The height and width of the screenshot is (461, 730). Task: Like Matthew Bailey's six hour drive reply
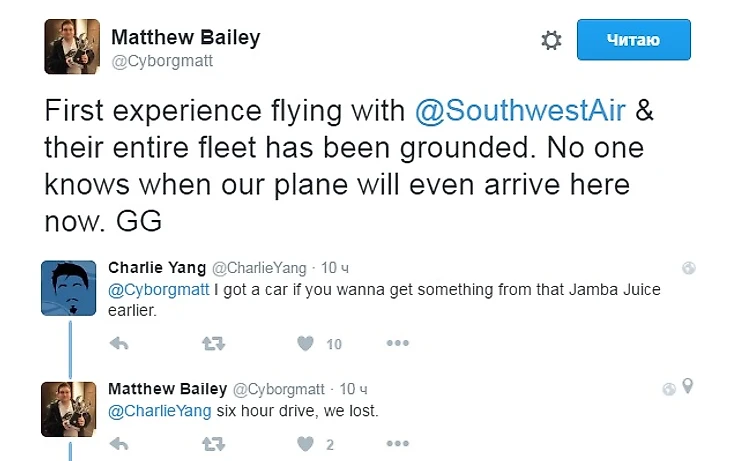[305, 443]
